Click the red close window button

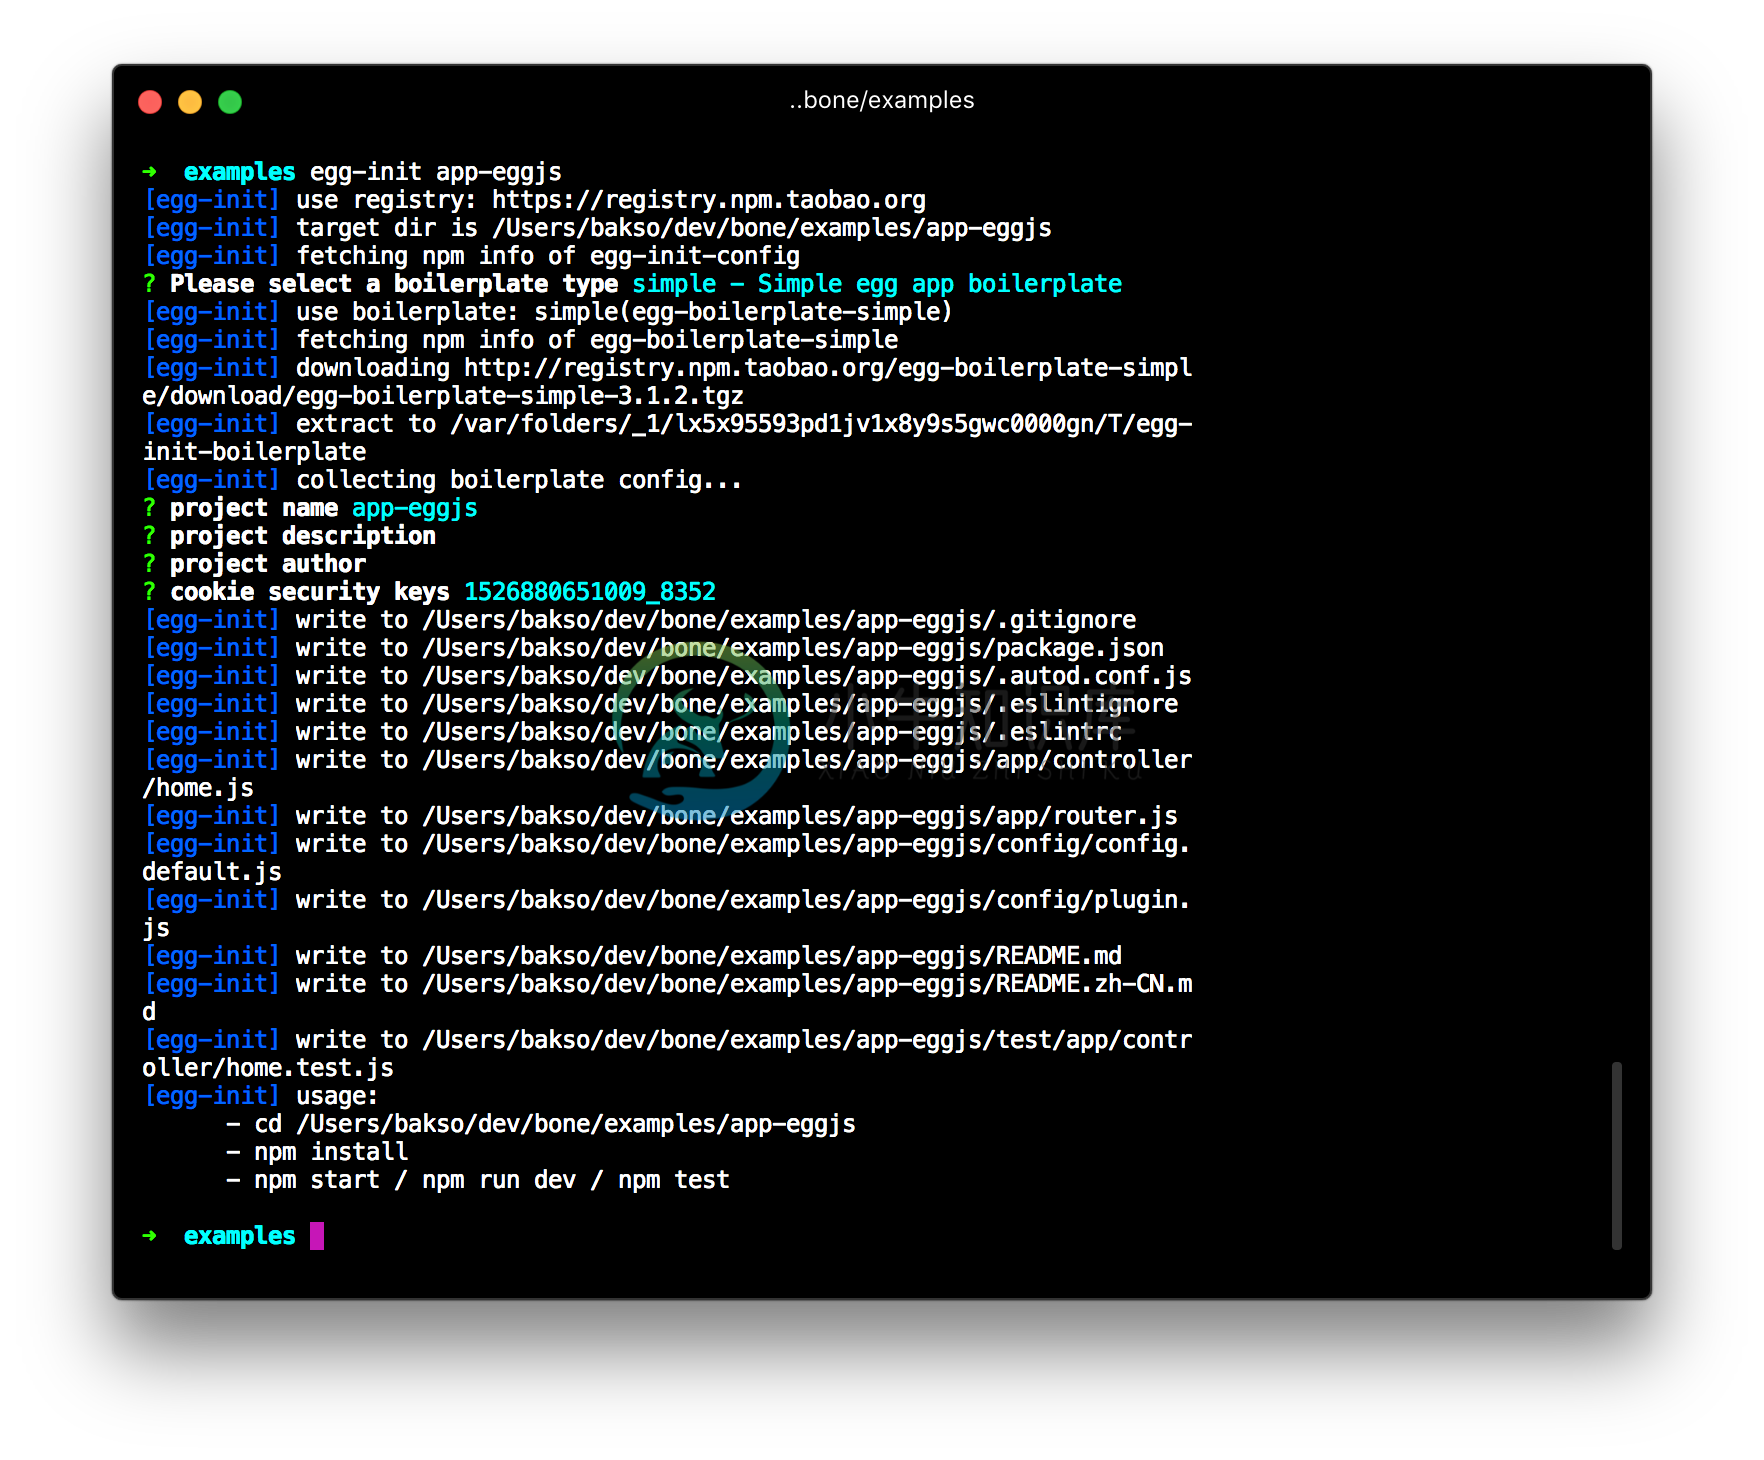(150, 102)
